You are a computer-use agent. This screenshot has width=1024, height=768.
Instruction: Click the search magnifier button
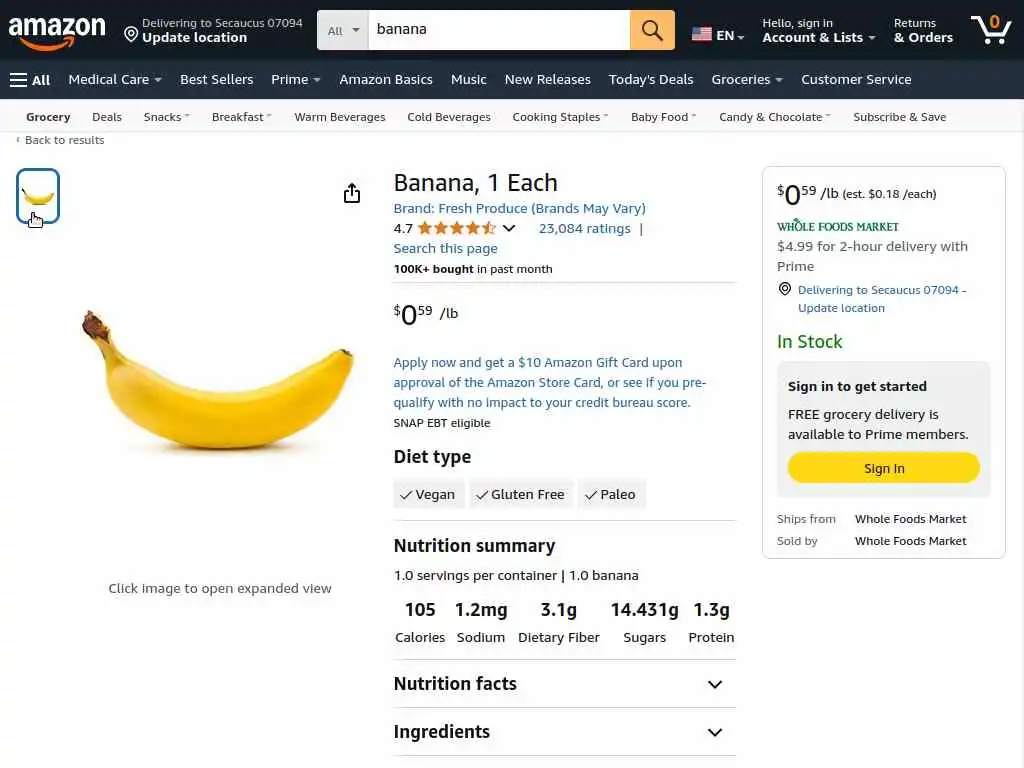[652, 30]
